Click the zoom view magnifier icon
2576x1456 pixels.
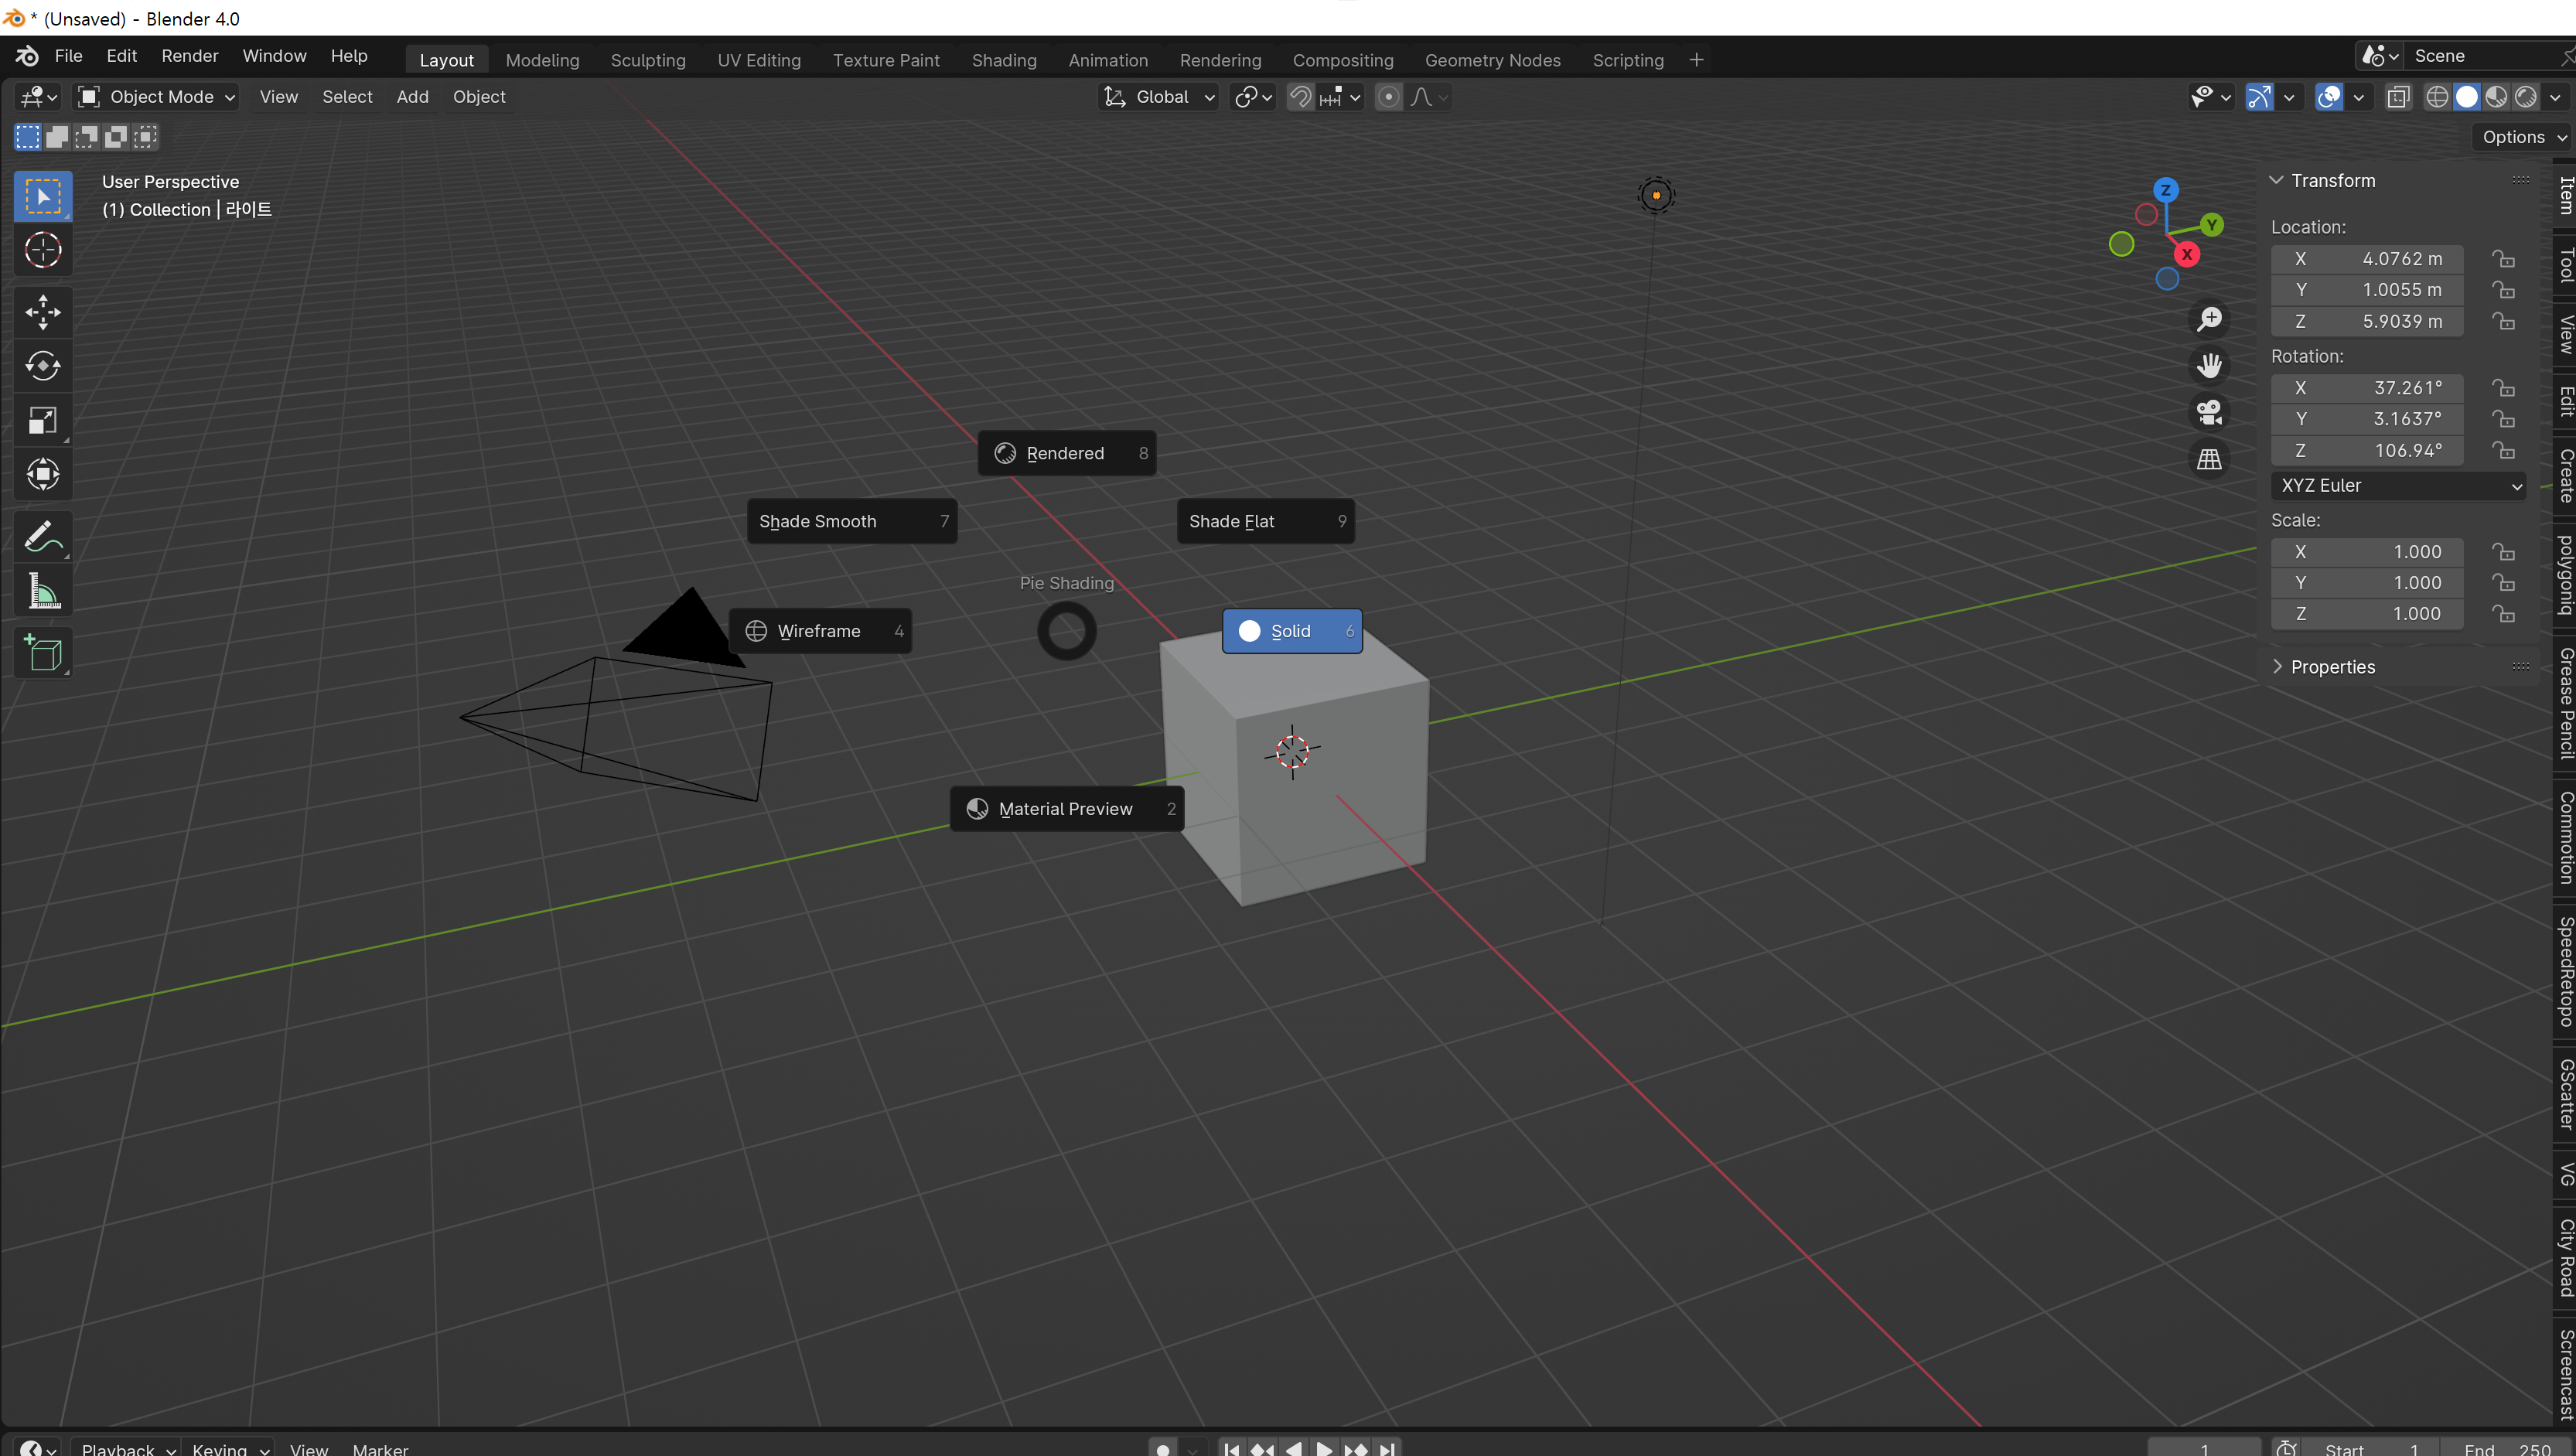[2209, 320]
